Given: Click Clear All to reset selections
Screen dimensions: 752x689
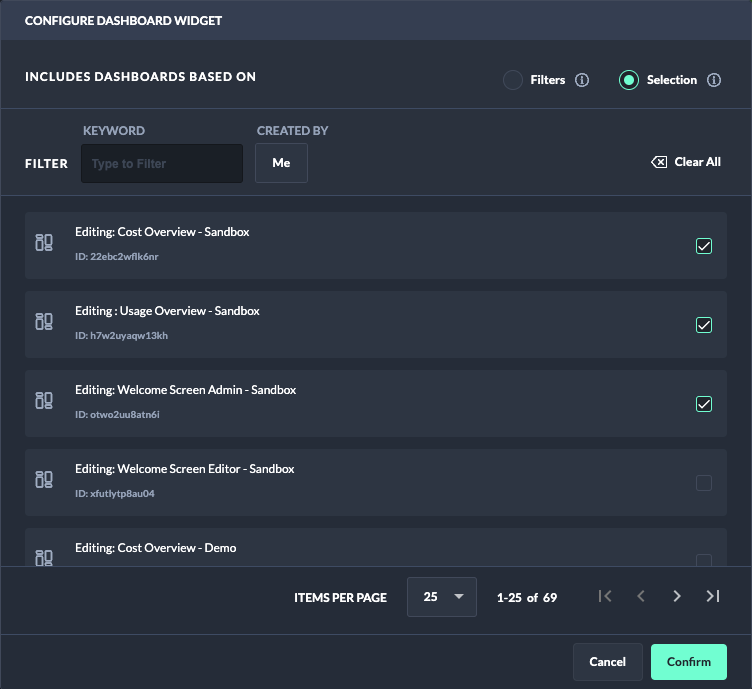Looking at the screenshot, I should [x=686, y=162].
